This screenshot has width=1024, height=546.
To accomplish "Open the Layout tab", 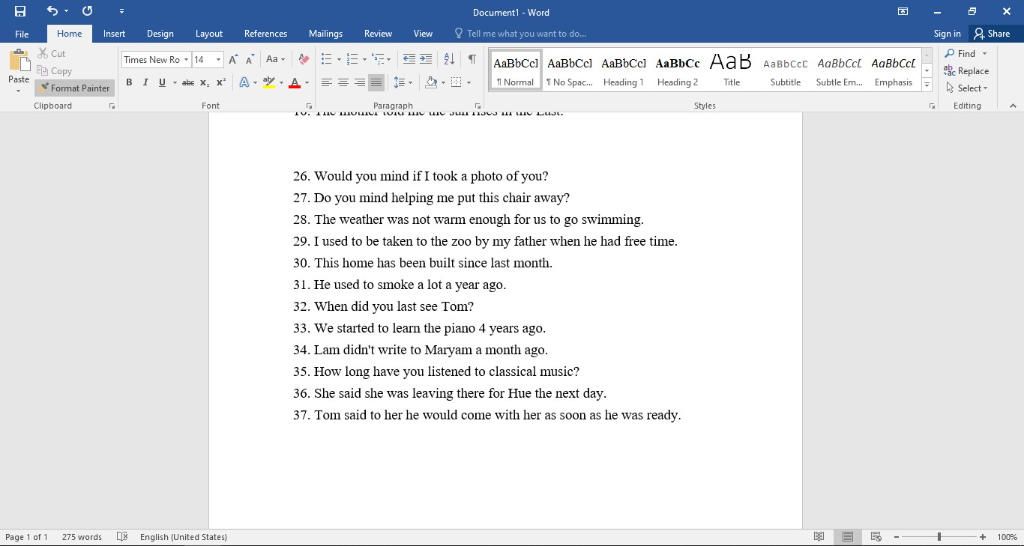I will 209,34.
